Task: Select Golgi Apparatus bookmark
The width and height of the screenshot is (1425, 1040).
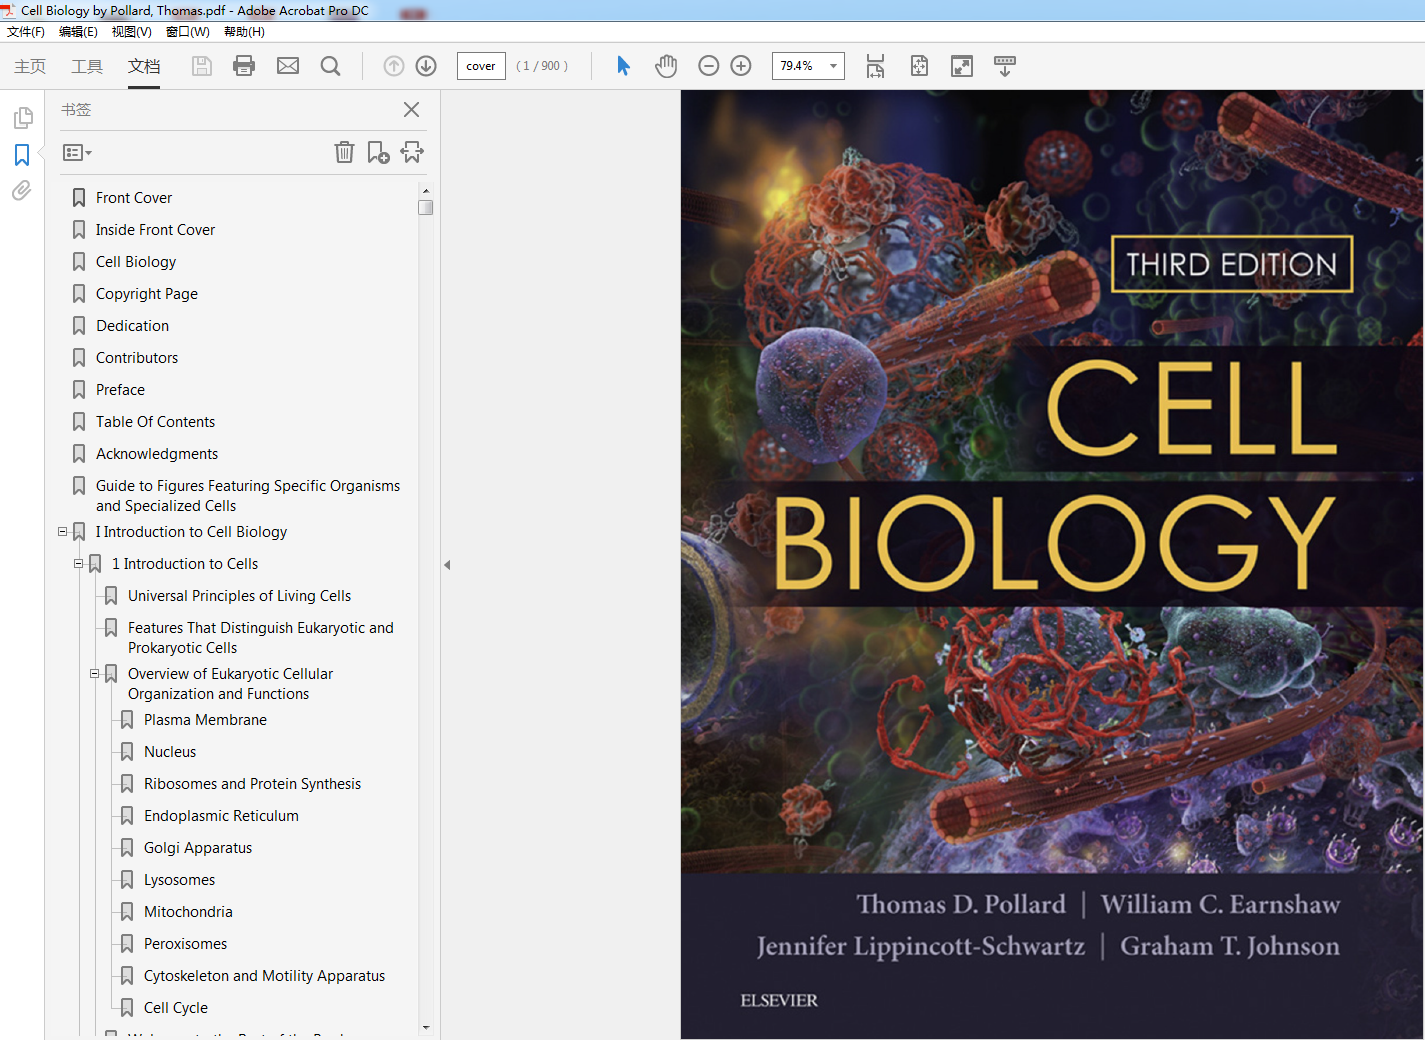Action: (198, 848)
